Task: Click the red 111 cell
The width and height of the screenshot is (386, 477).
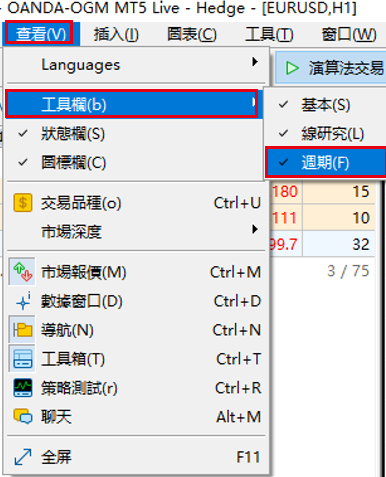Action: click(x=285, y=218)
